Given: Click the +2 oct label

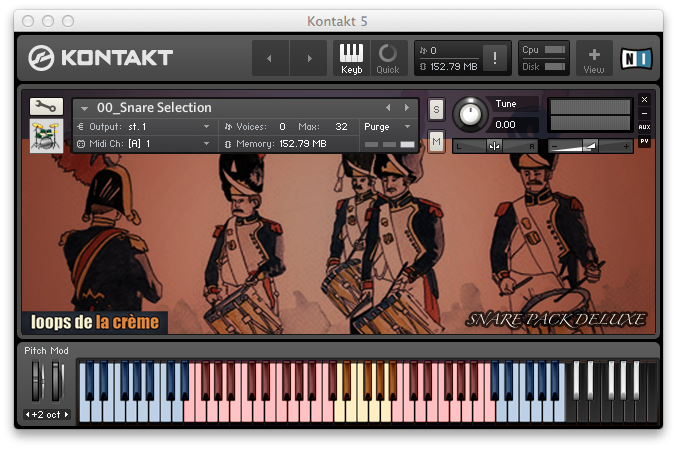Looking at the screenshot, I should (46, 414).
